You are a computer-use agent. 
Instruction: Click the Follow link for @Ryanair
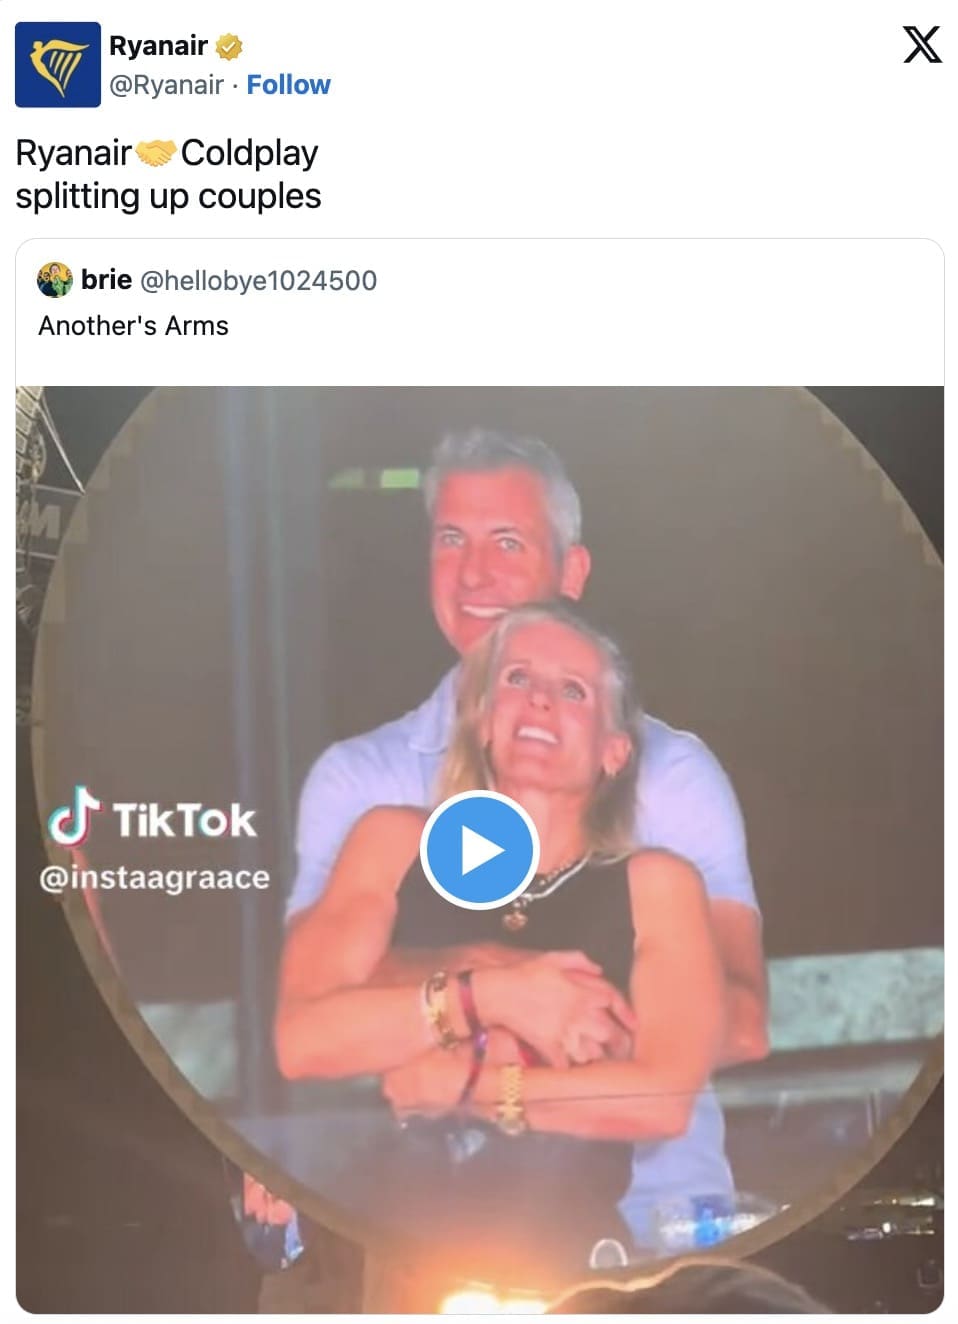point(288,84)
